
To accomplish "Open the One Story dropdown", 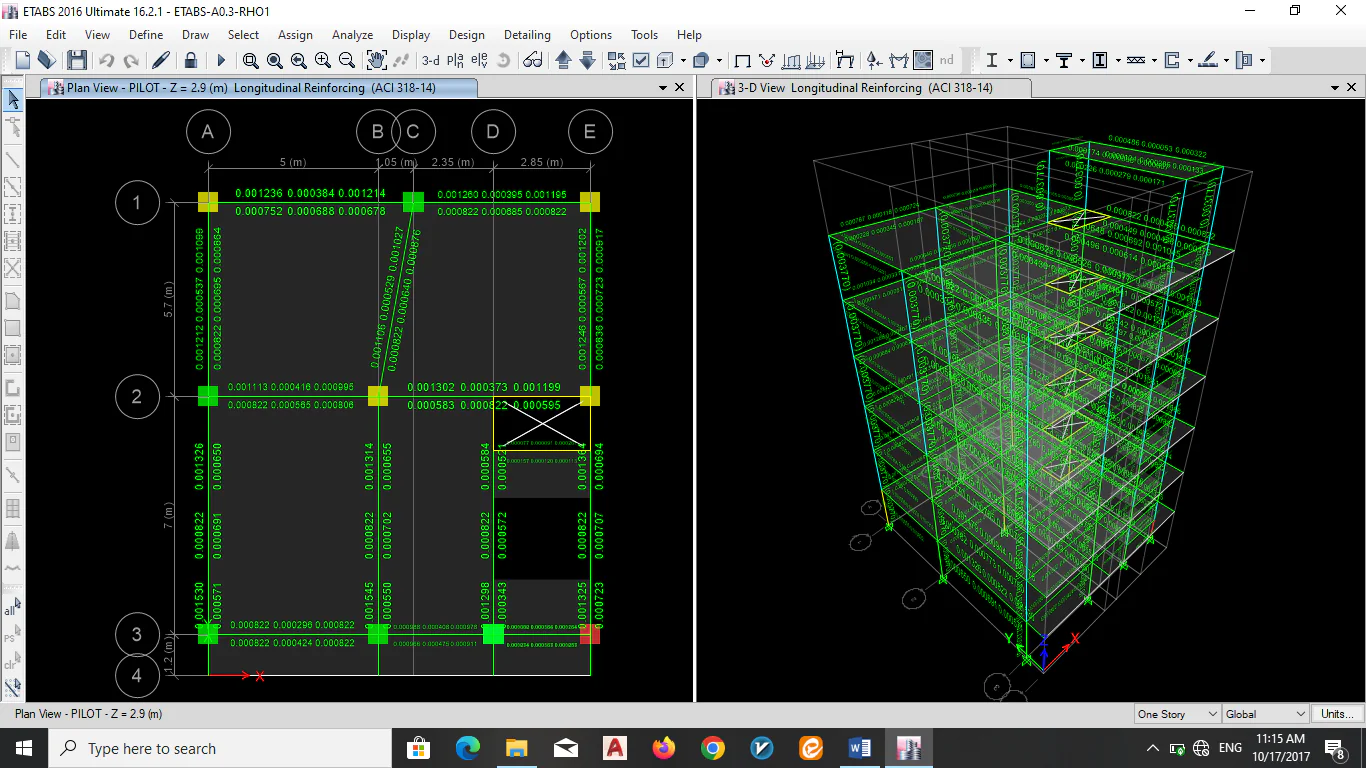I will point(1177,714).
